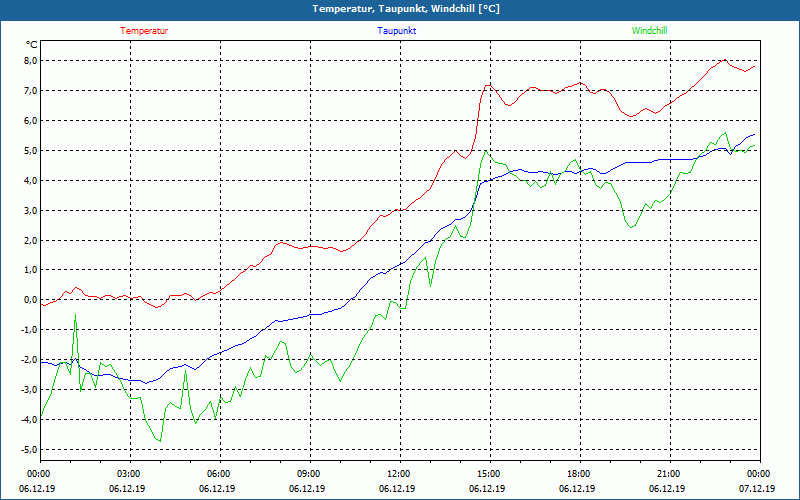800x500 pixels.
Task: Click the 7,0 y-axis value
Action: click(31, 91)
